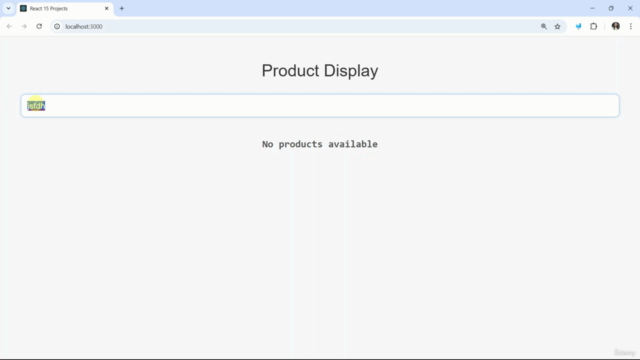
Task: Focus the product search input field
Action: click(x=320, y=106)
